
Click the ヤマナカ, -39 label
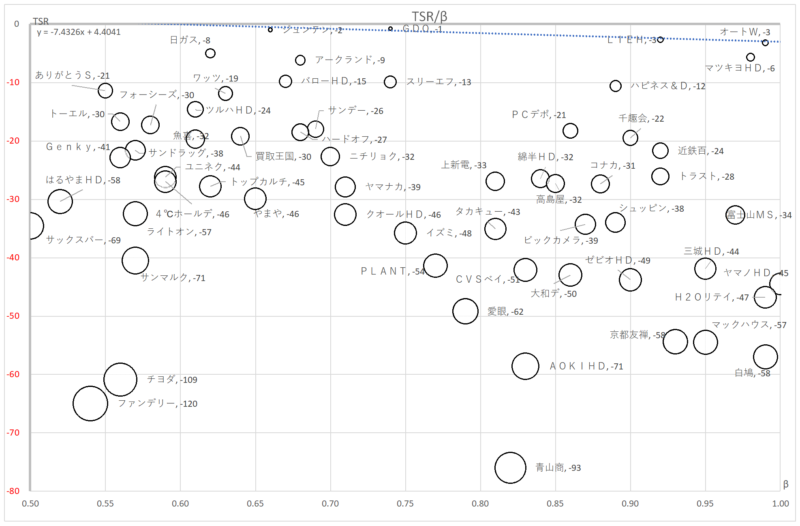click(393, 187)
